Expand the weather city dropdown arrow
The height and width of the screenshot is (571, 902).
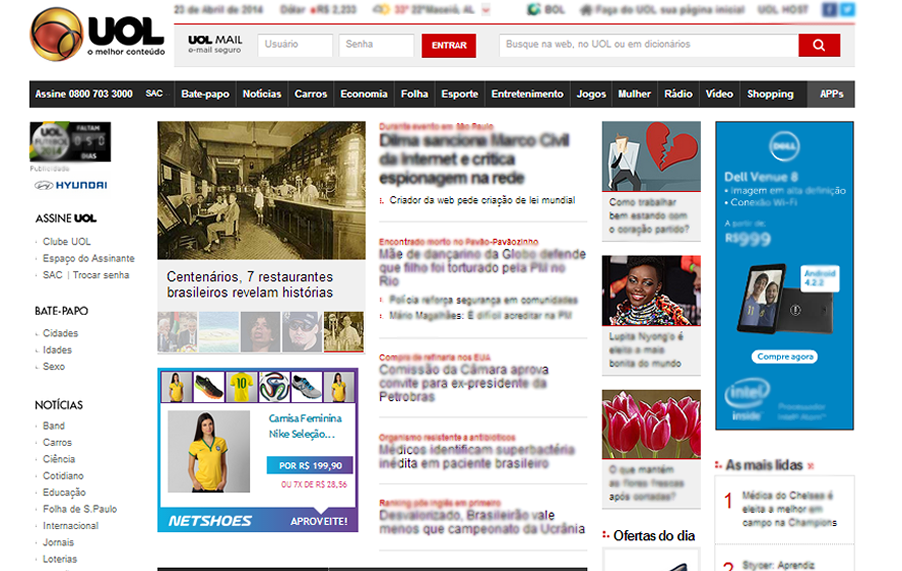486,10
